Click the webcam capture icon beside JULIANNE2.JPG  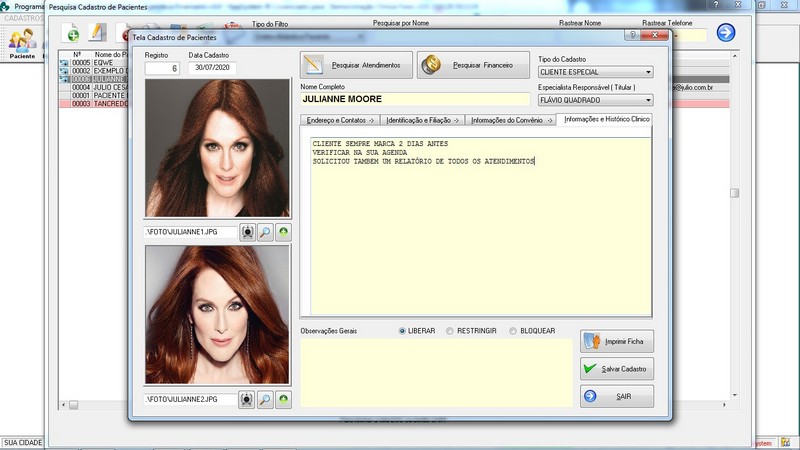point(246,399)
